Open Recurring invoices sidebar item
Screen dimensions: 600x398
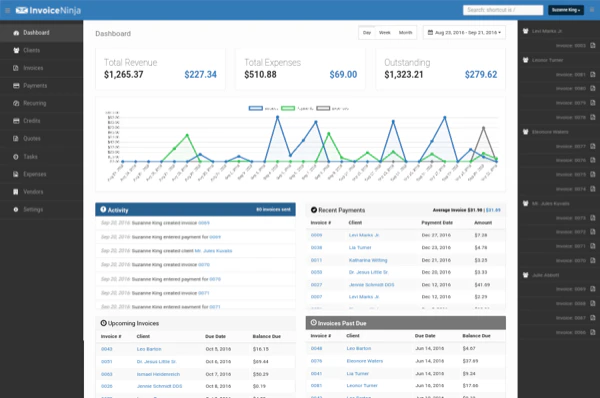41,103
